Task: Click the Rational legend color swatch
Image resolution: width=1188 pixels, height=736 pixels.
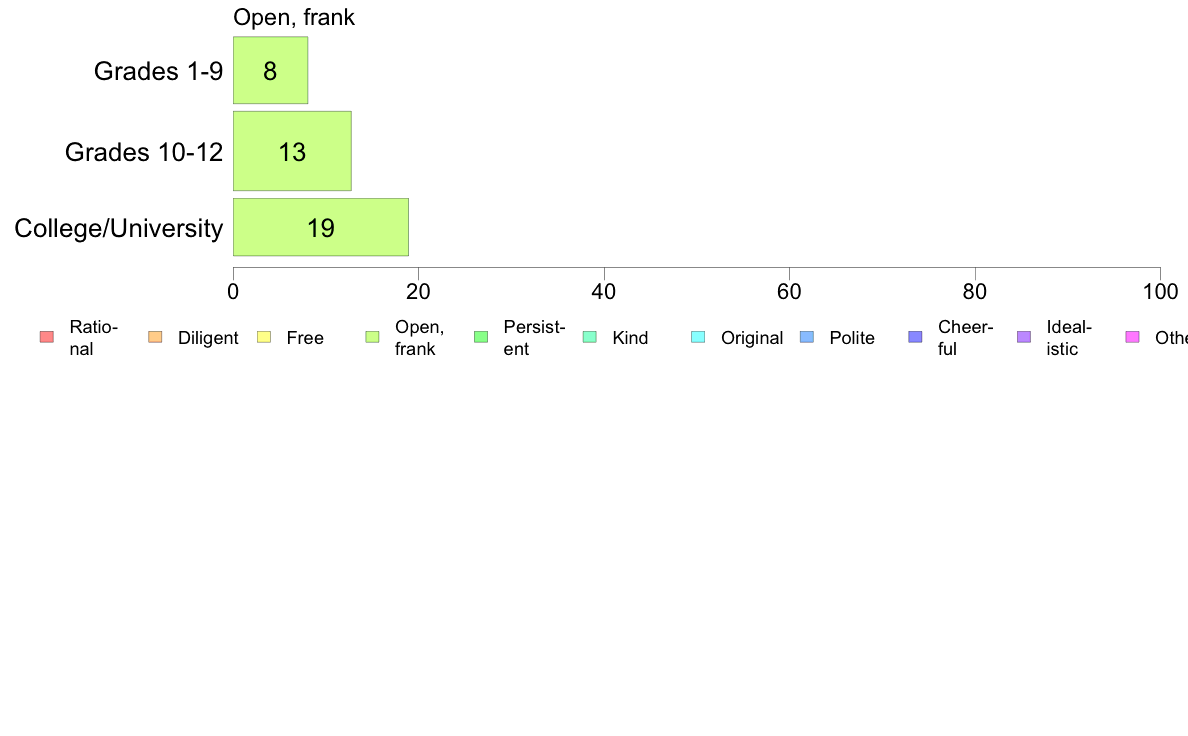Action: [x=47, y=337]
